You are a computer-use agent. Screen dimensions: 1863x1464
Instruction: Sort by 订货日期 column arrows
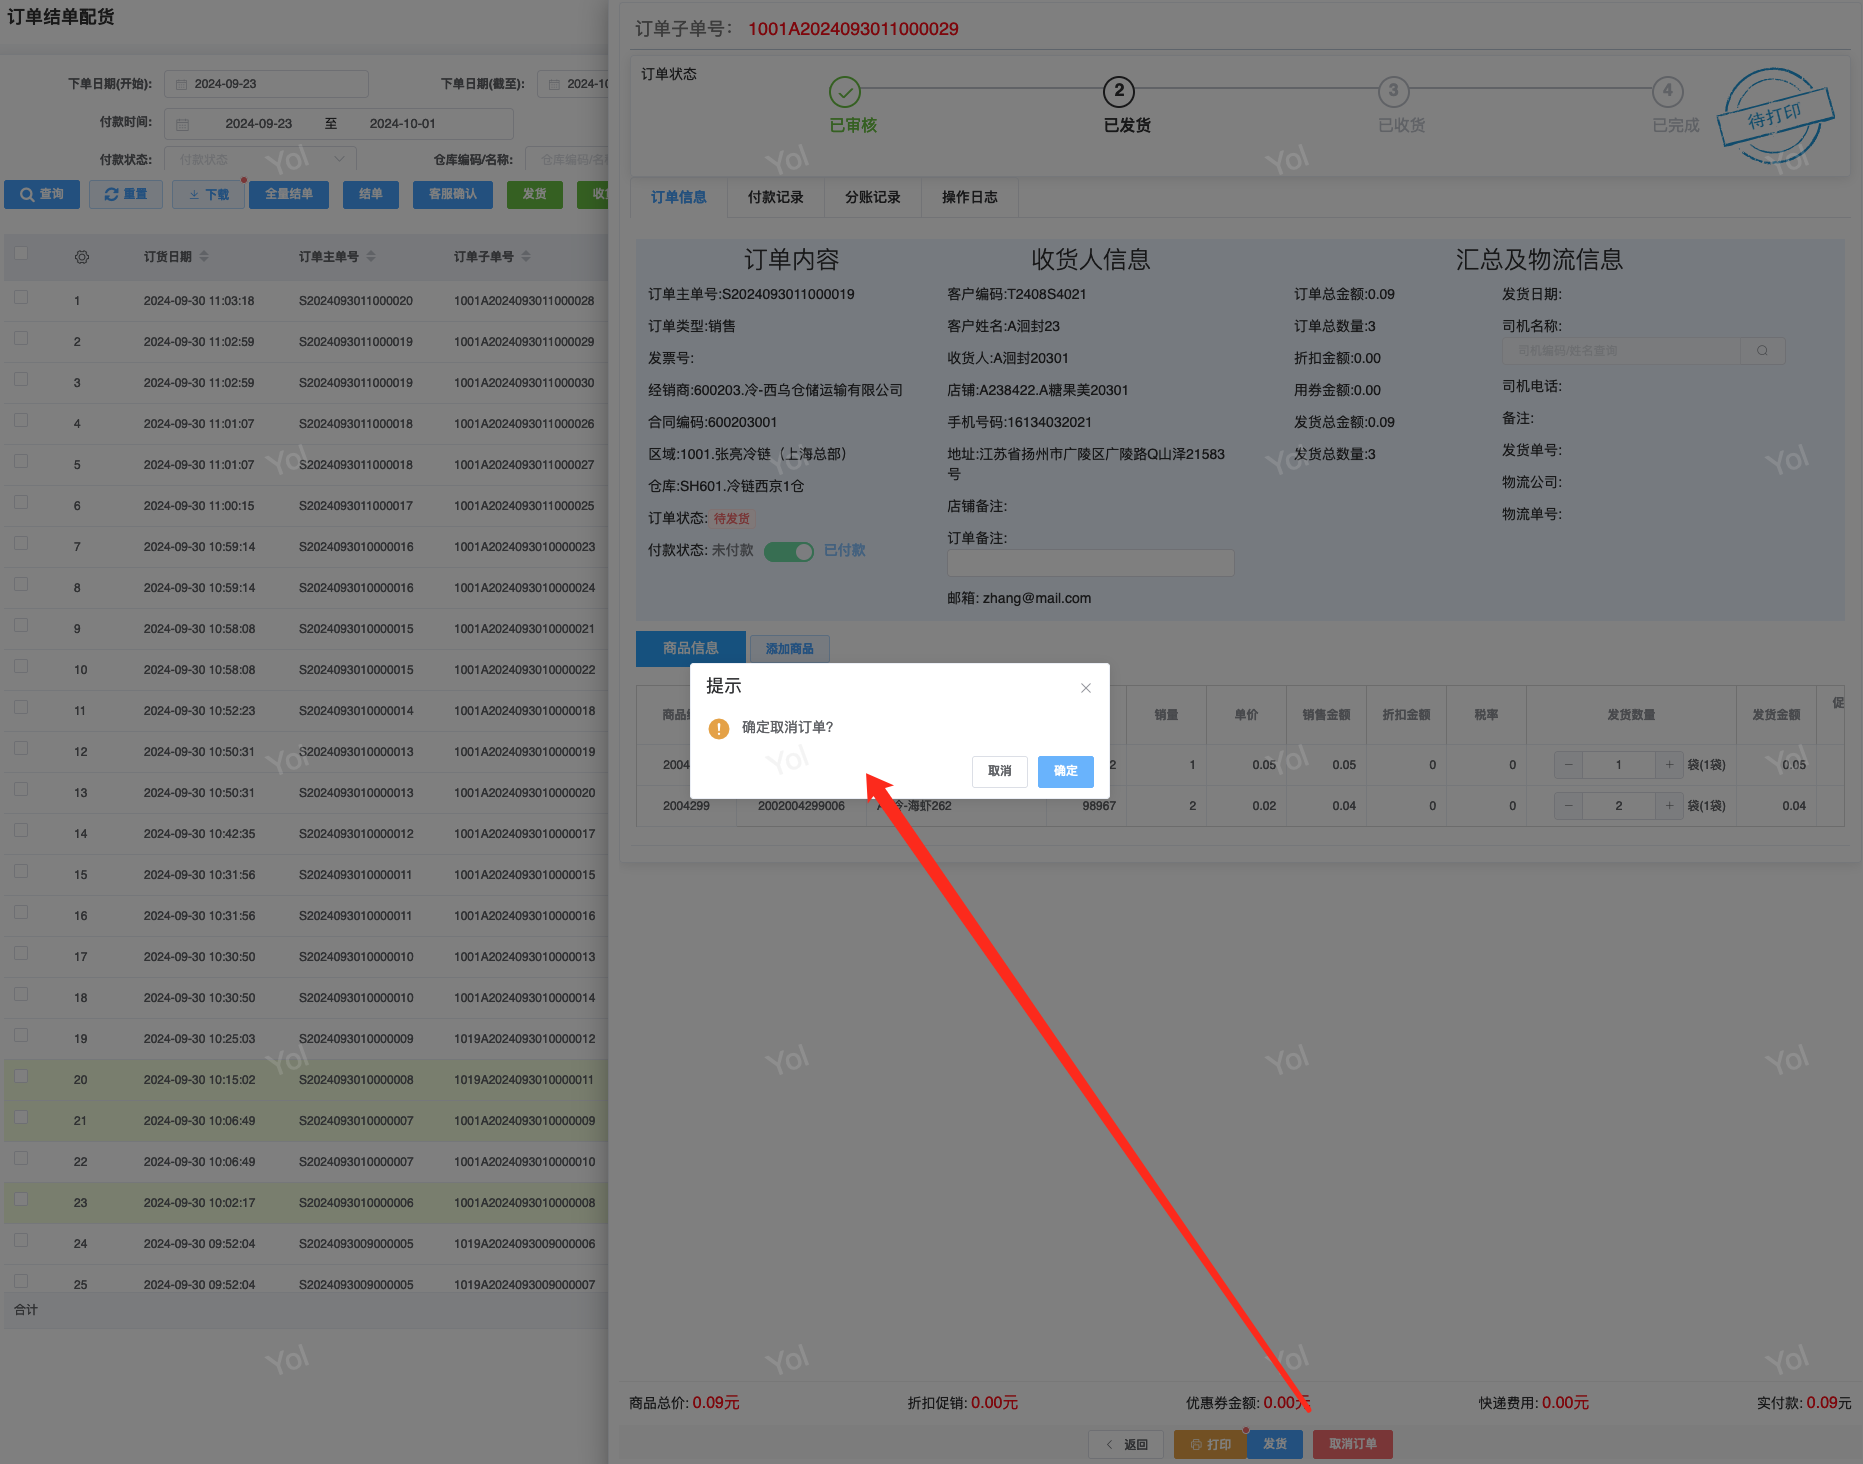click(x=204, y=257)
